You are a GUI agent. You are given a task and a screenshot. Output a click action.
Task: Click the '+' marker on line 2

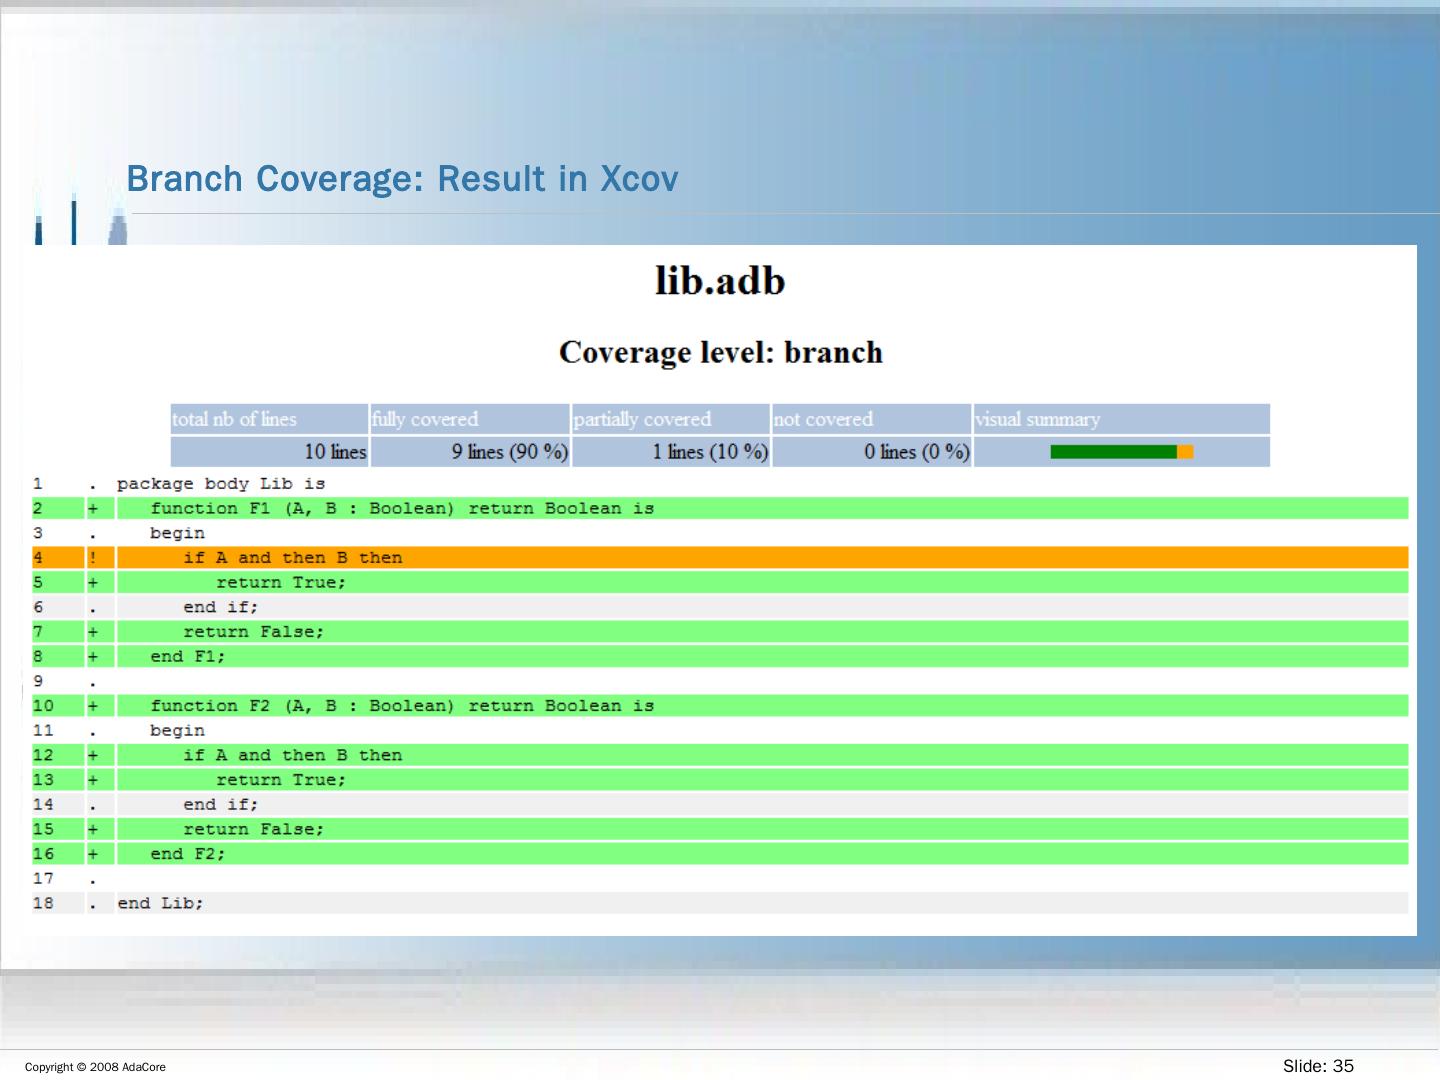coord(93,509)
